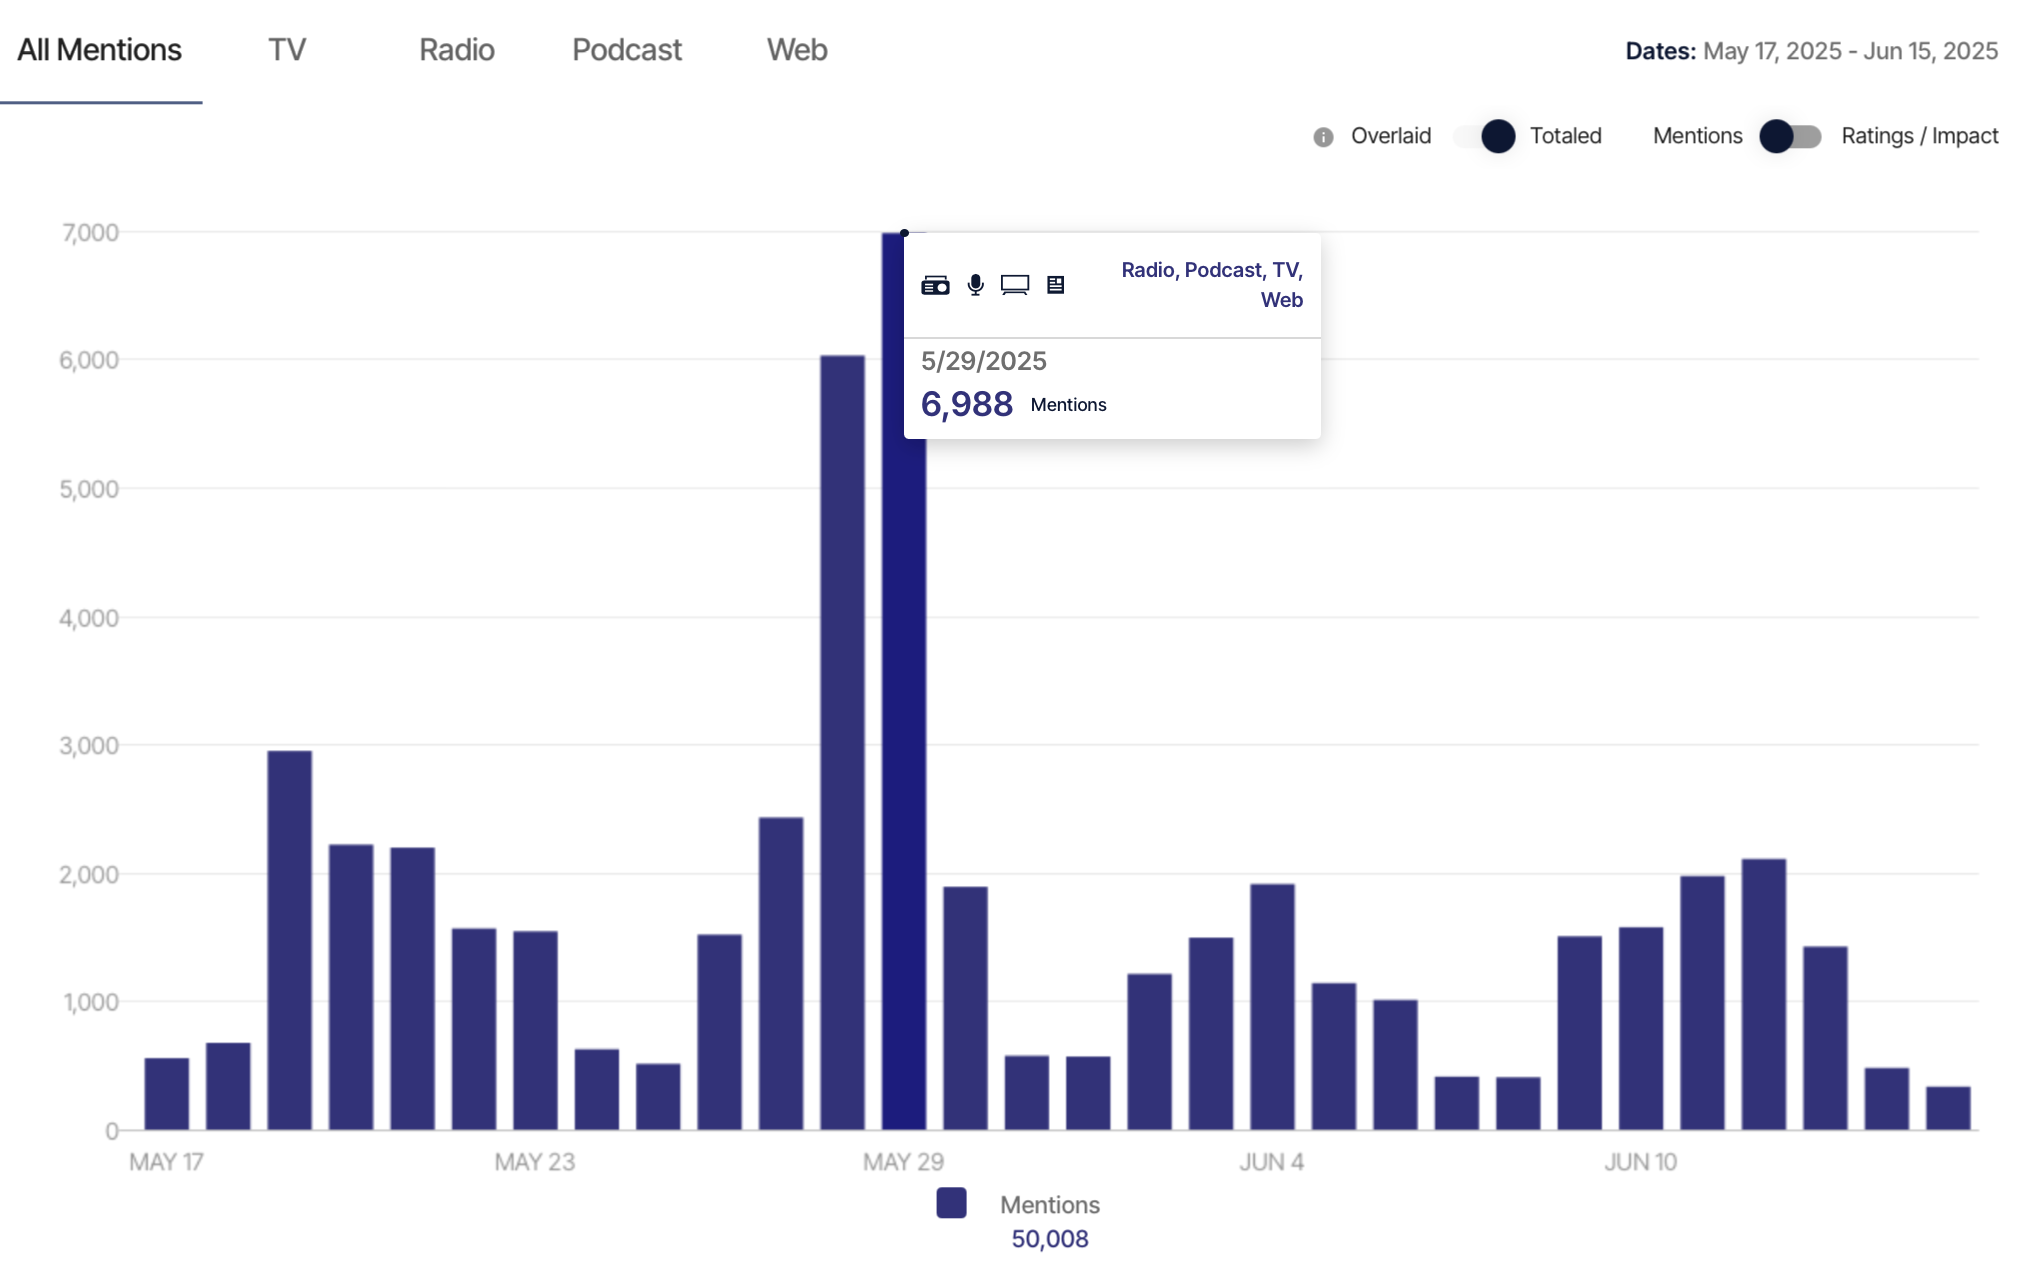Open the Web tab

pos(797,50)
